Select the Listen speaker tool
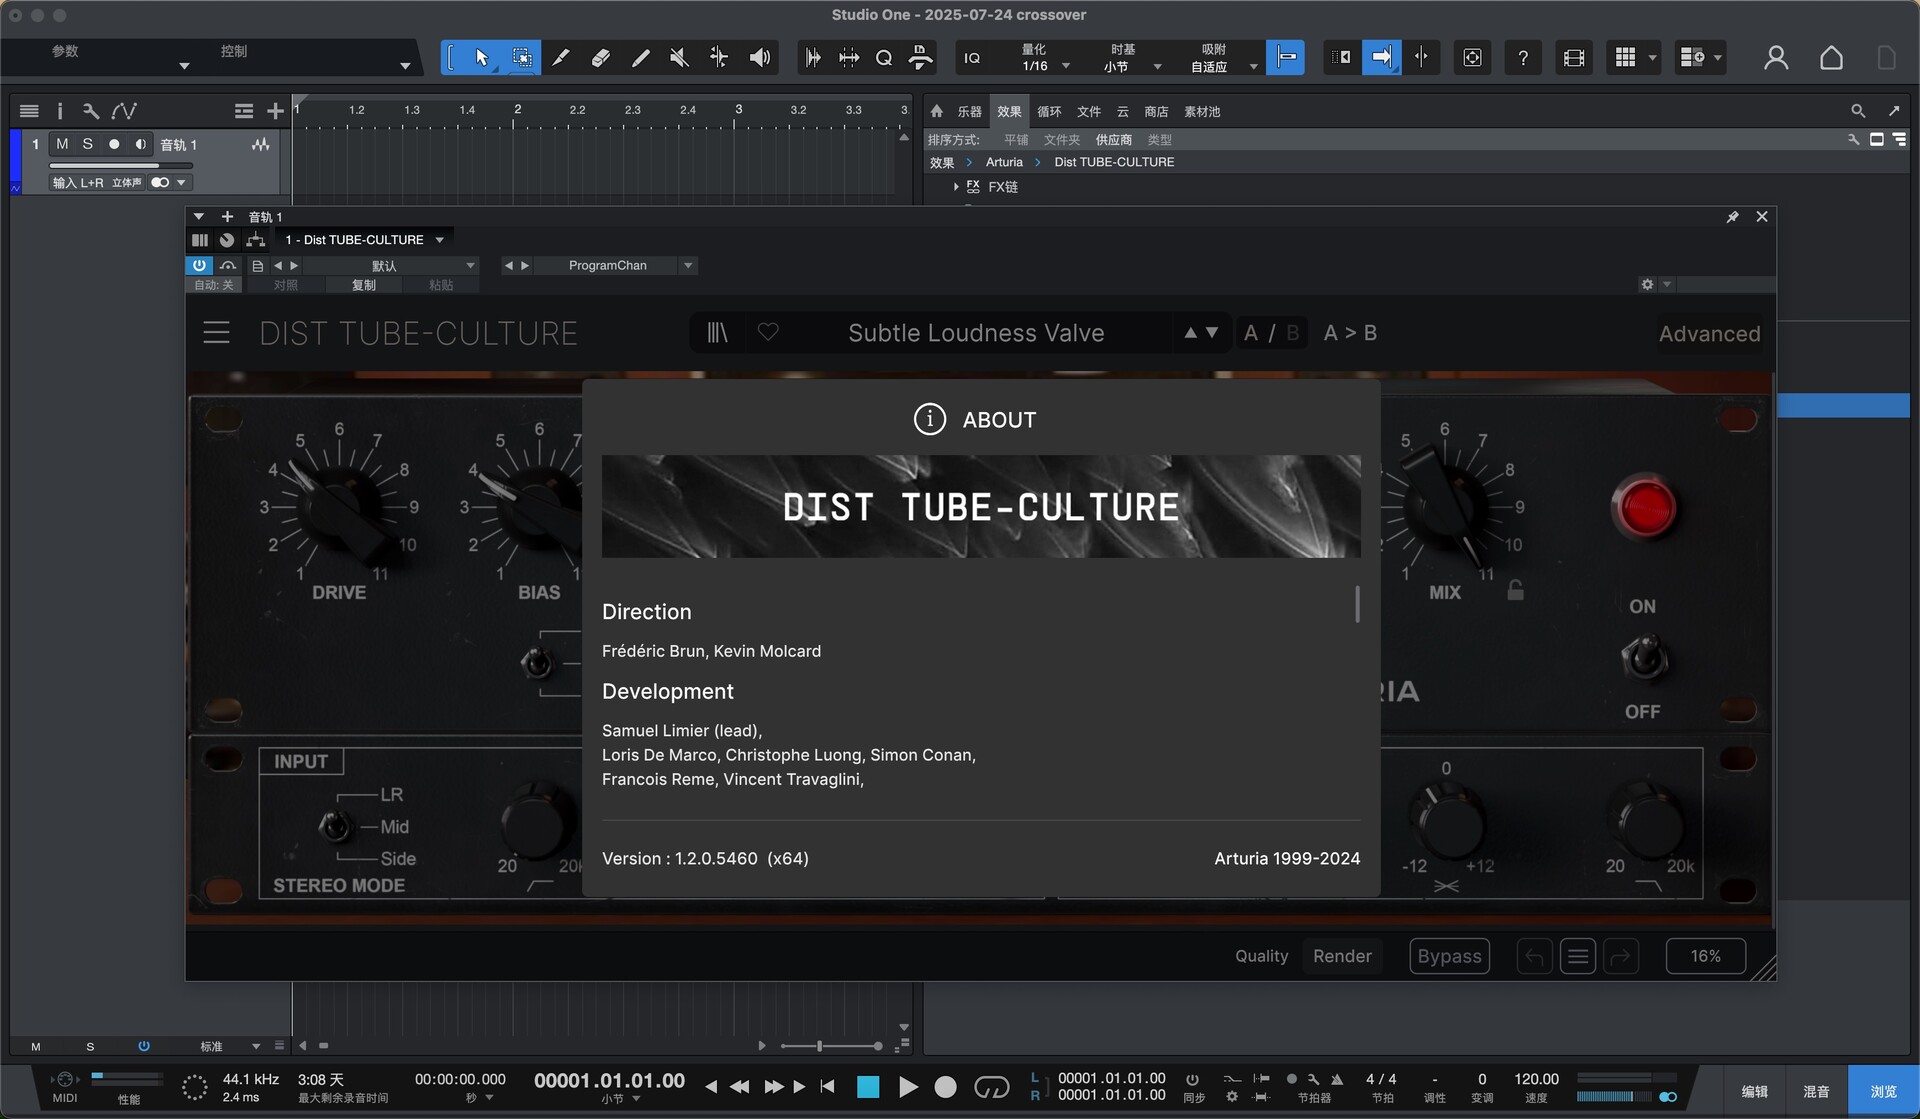The image size is (1920, 1119). (760, 57)
